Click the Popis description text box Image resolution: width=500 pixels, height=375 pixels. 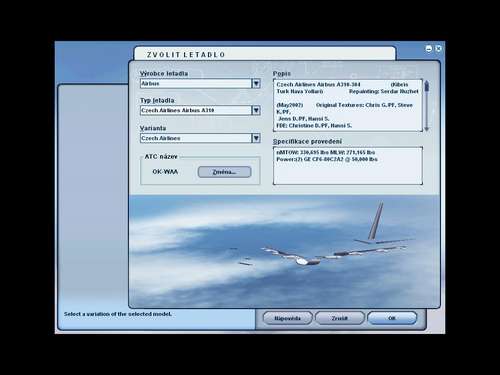point(348,105)
